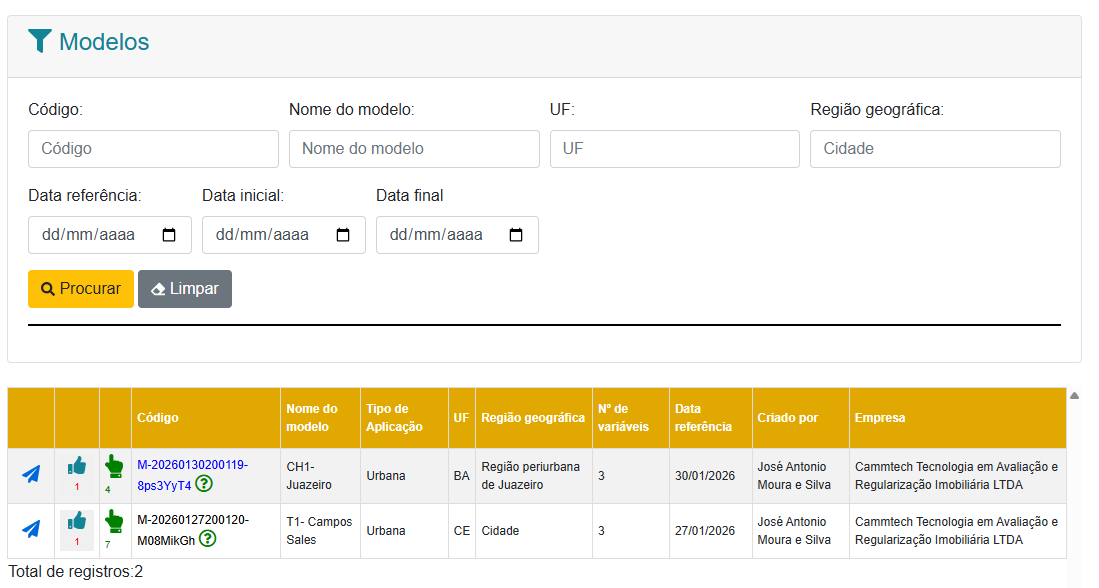Image resolution: width=1099 pixels, height=588 pixels.
Task: Focus the Código input field
Action: tap(153, 149)
